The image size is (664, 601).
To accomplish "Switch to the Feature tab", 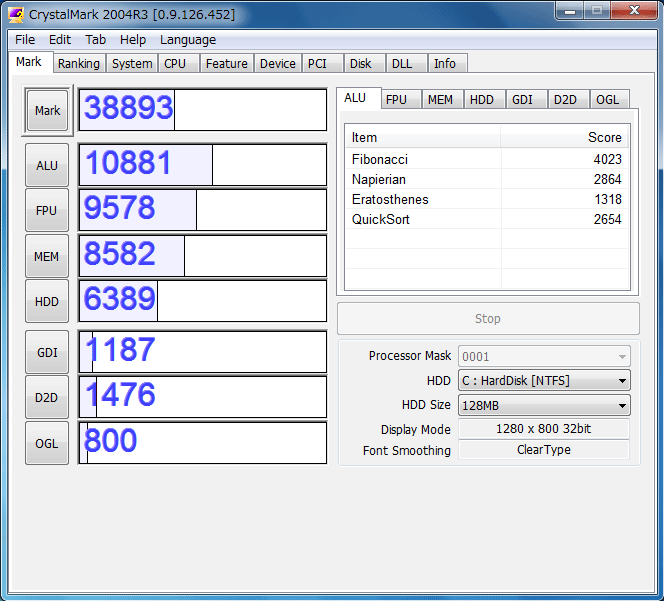I will pyautogui.click(x=227, y=64).
